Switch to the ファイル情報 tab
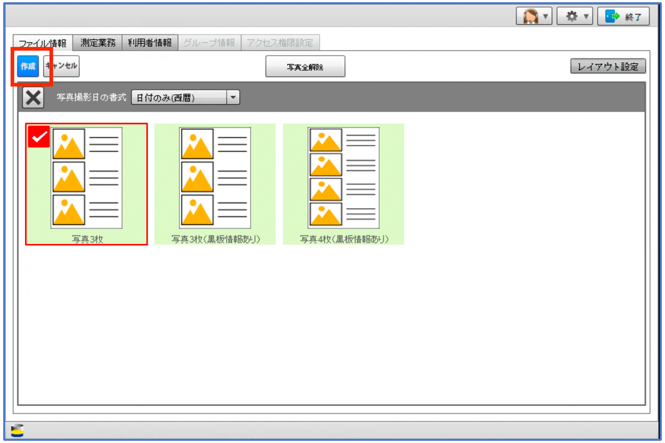Image resolution: width=665 pixels, height=443 pixels. click(43, 43)
